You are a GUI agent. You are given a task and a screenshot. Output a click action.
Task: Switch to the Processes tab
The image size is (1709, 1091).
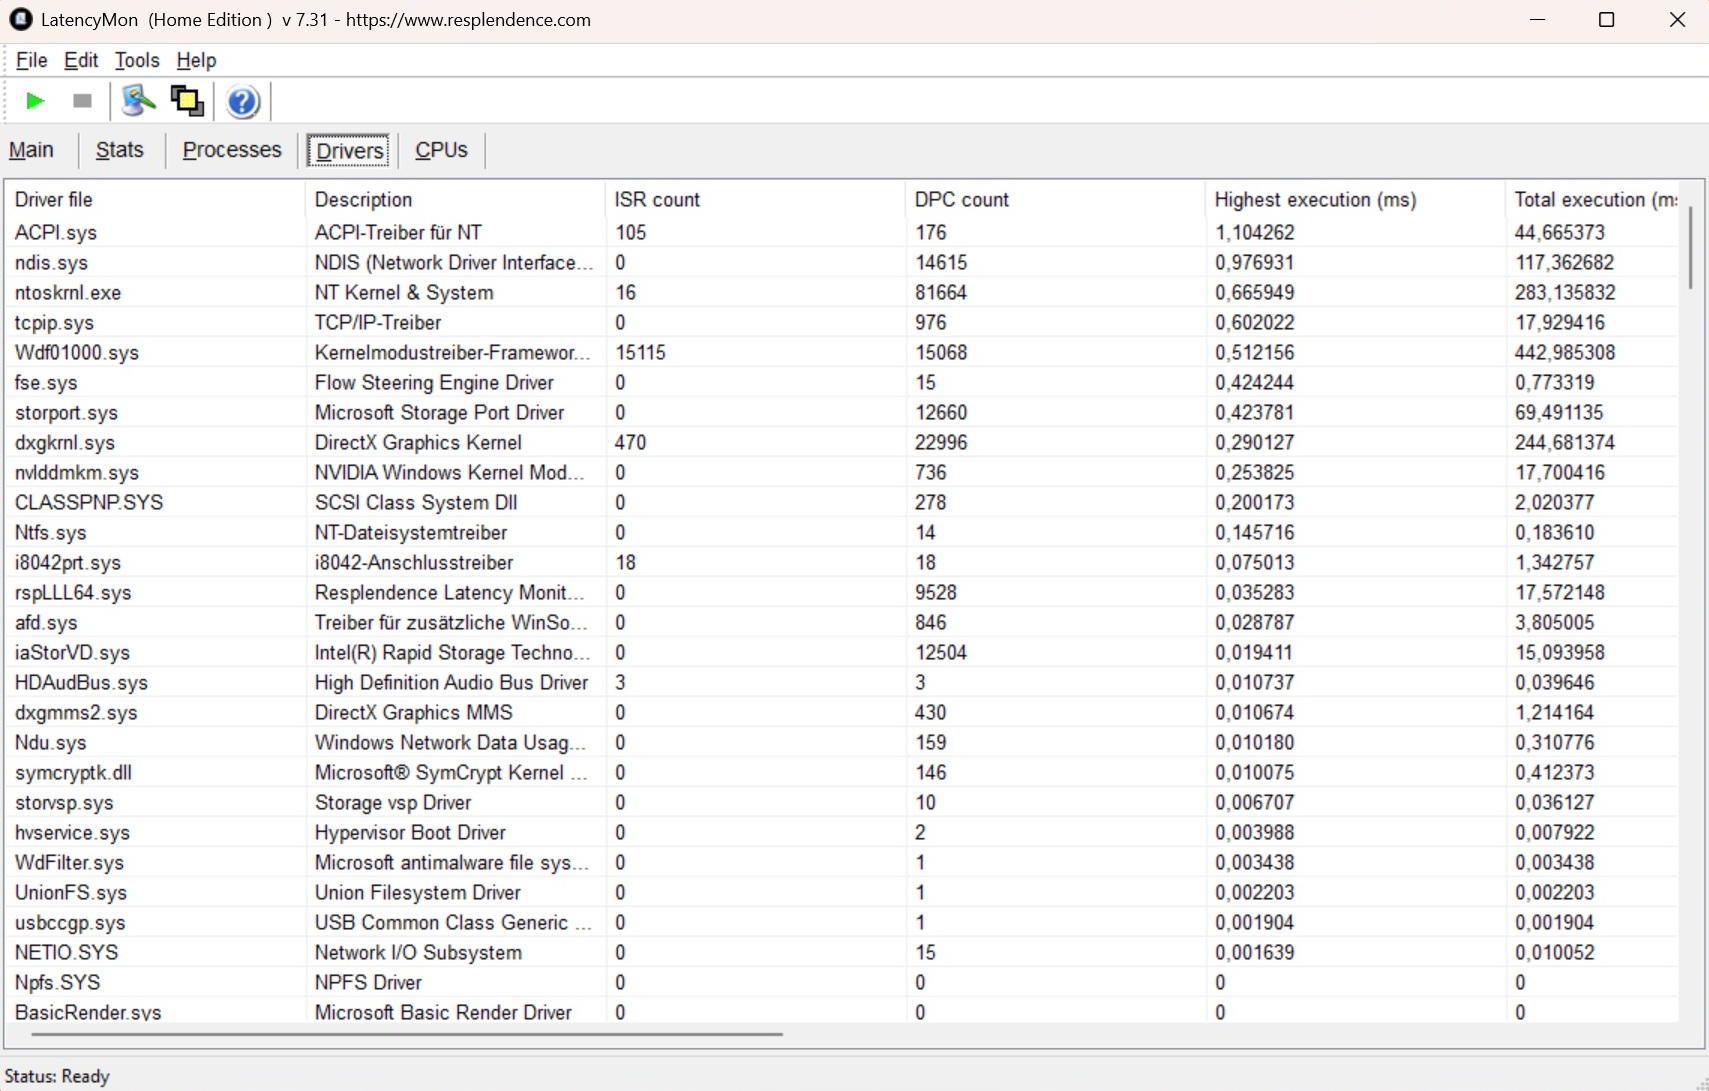tap(232, 150)
